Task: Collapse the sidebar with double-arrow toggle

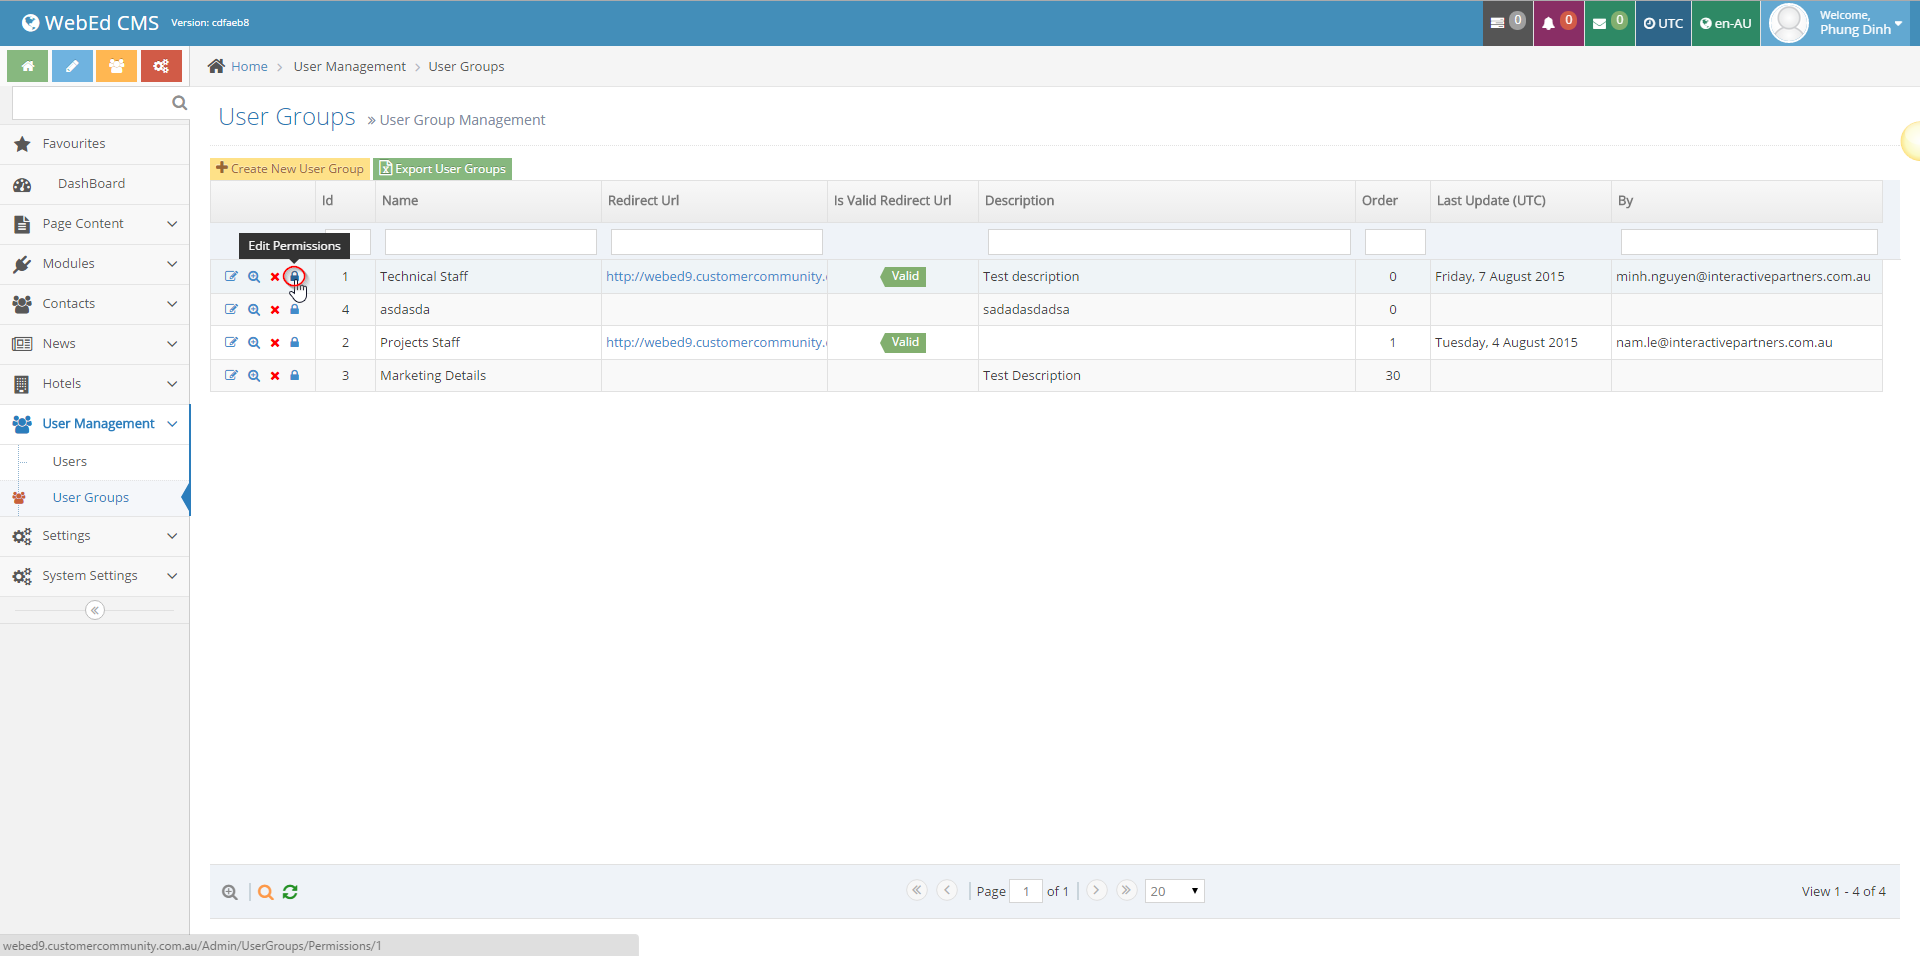Action: click(x=95, y=610)
